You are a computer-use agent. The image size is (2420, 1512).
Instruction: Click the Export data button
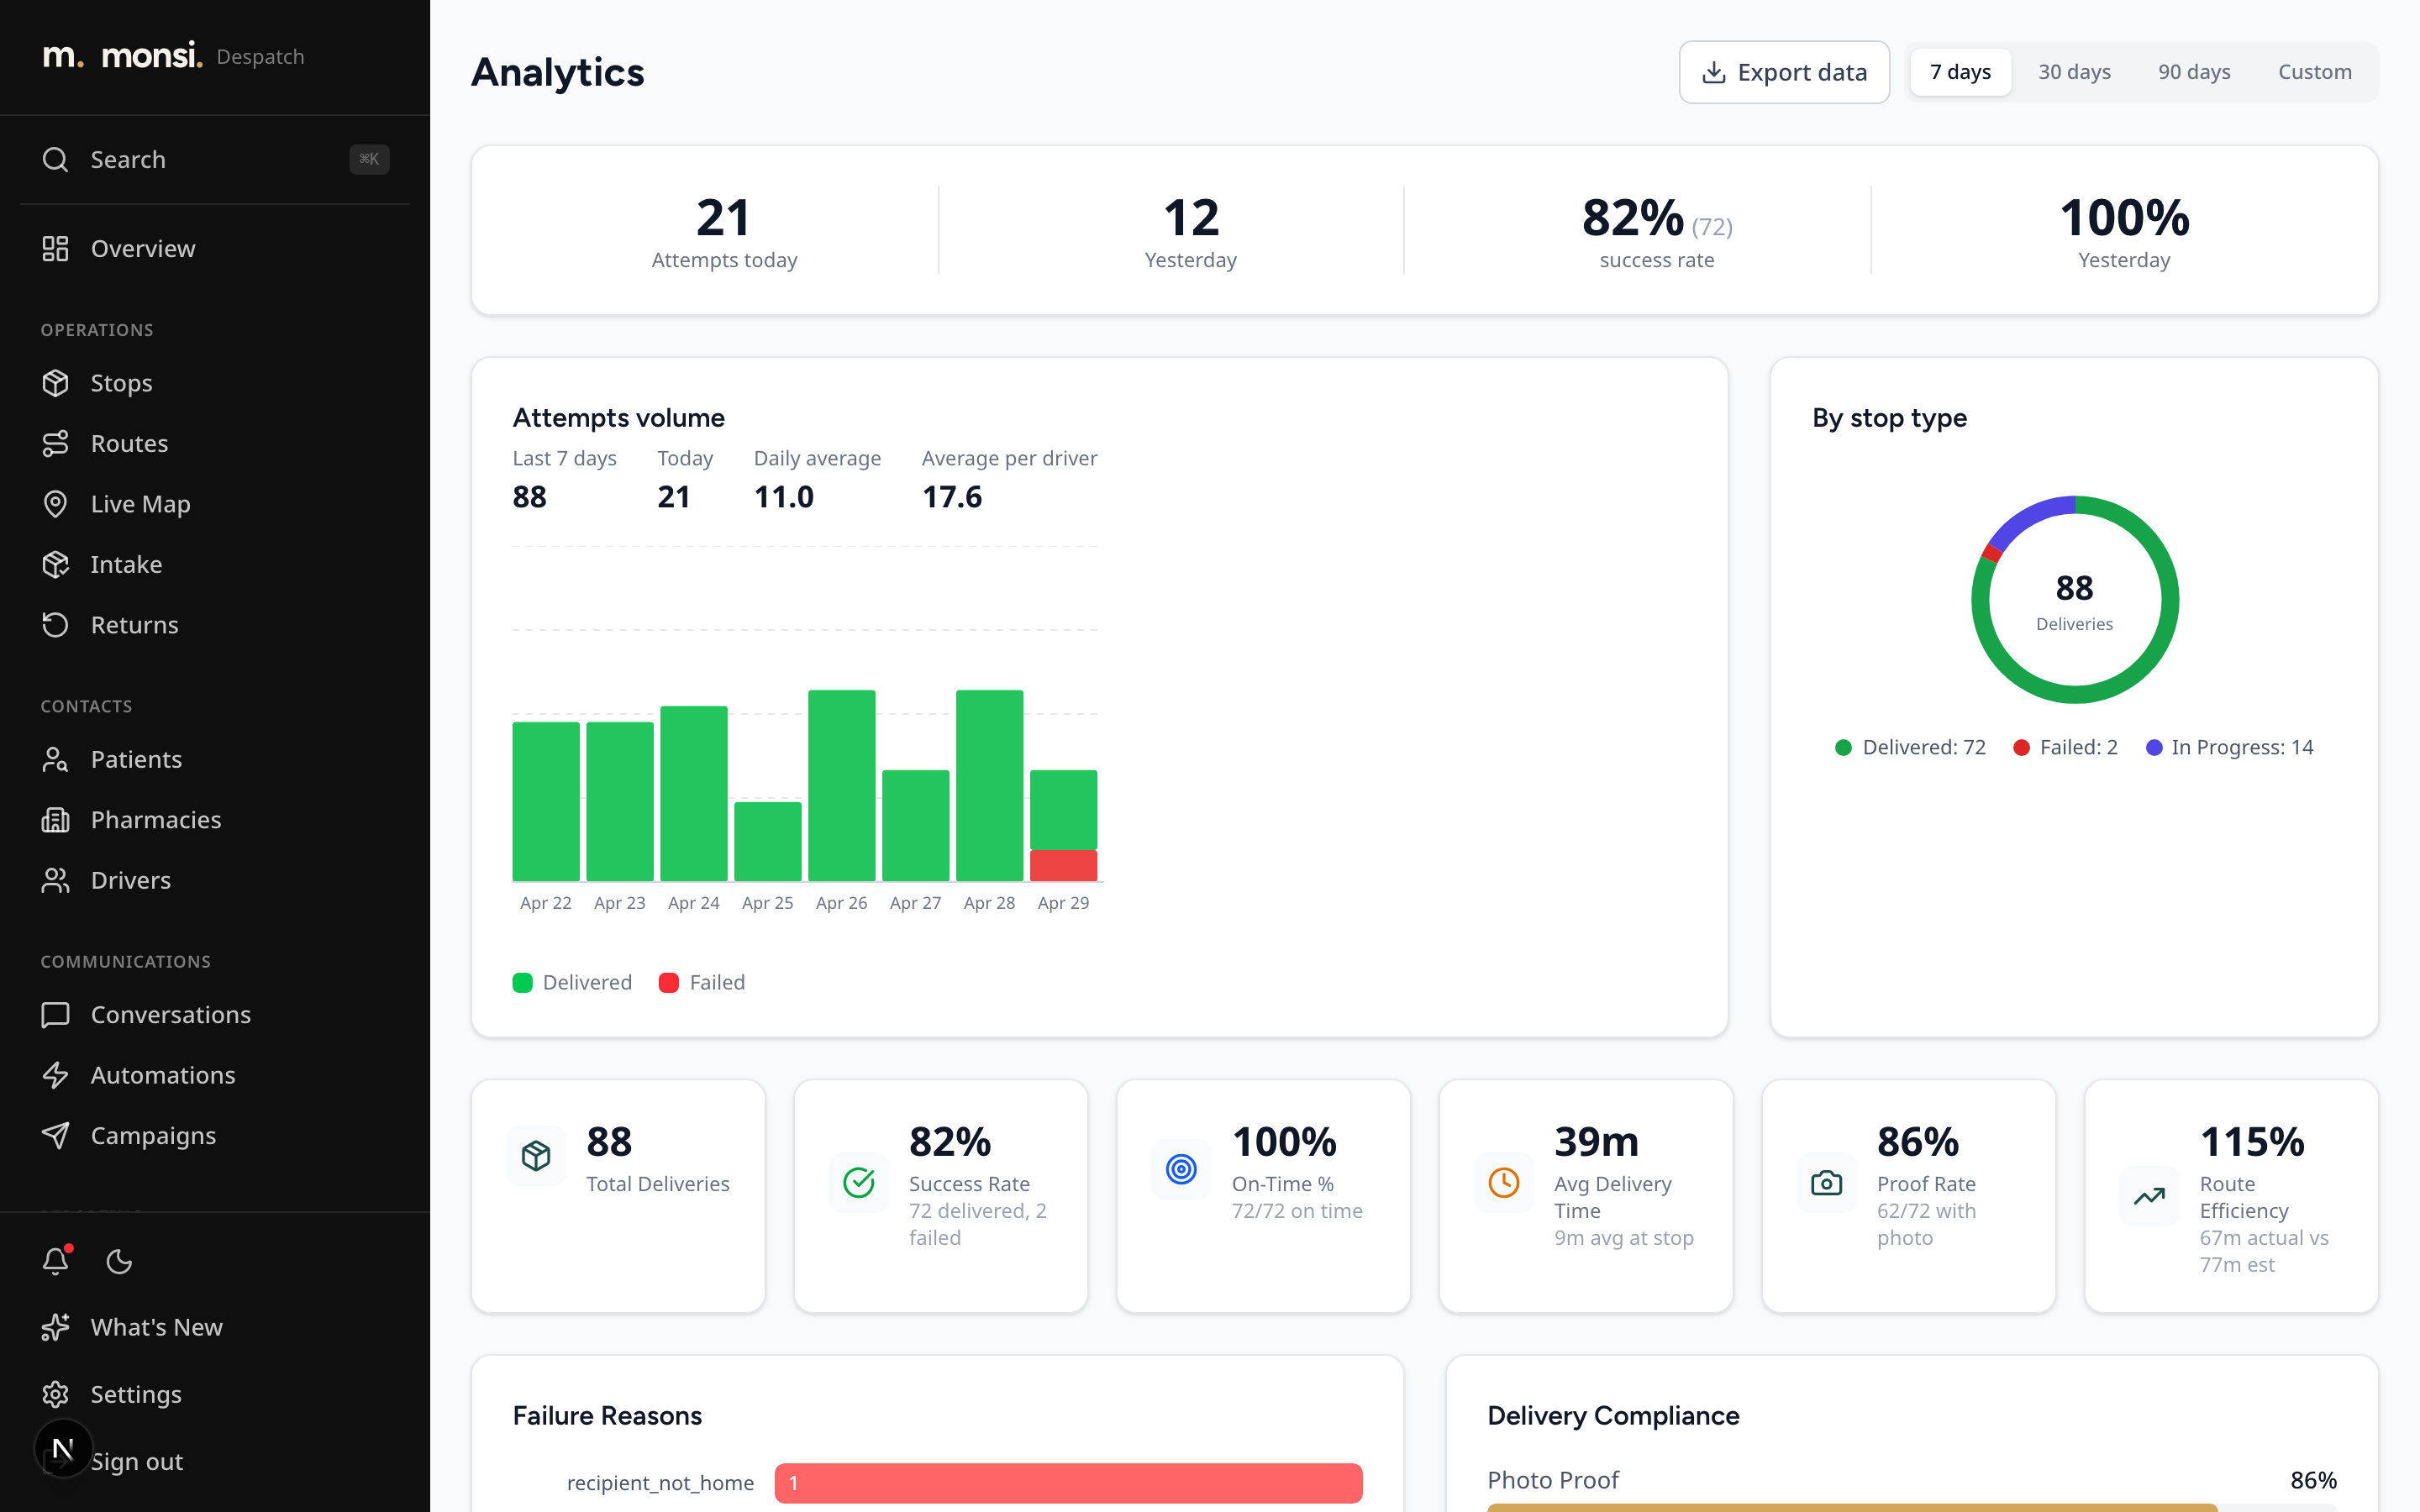1784,72
